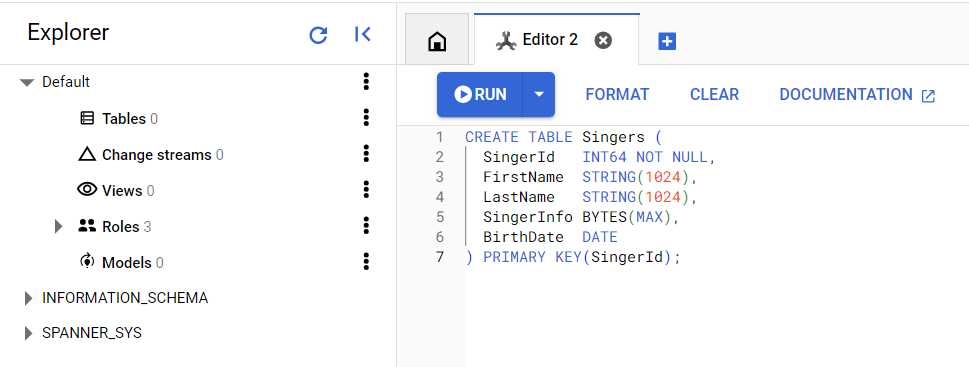Click the external link icon beside DOCUMENTATION

[928, 96]
